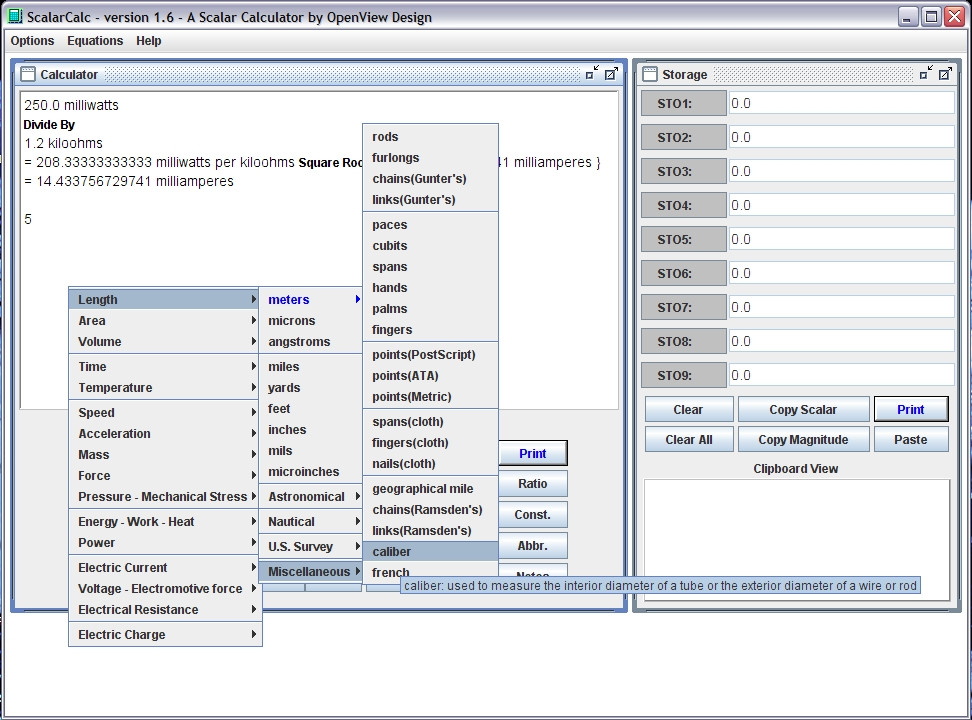
Task: Click the Const. button
Action: point(532,515)
